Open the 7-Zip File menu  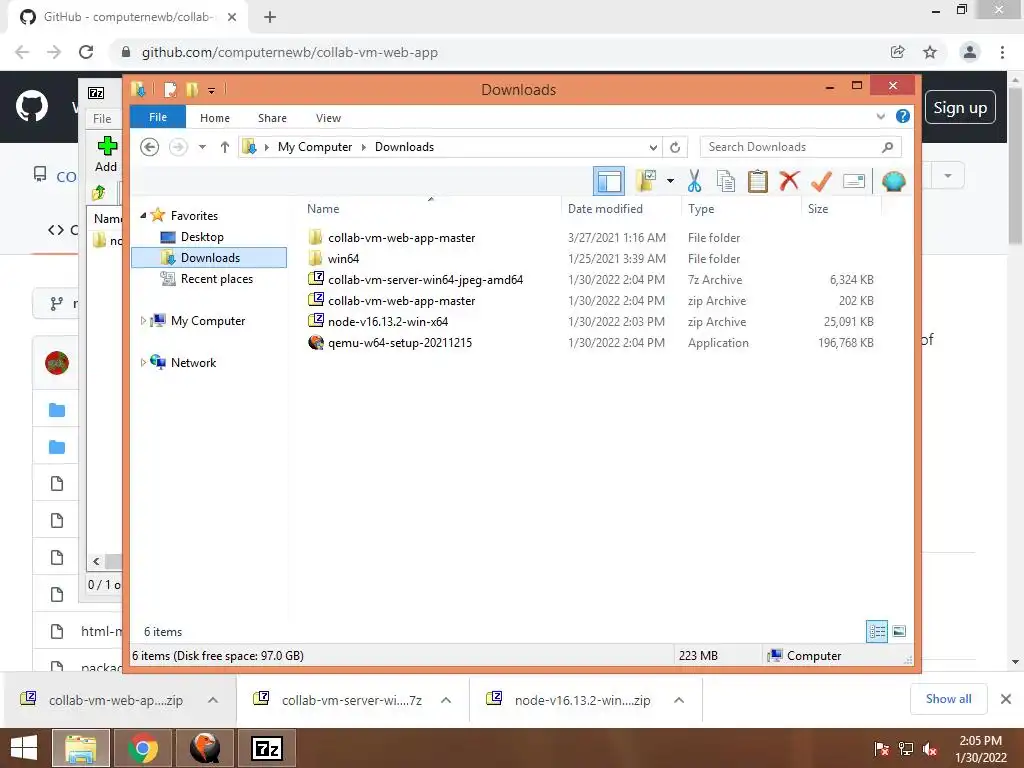click(x=102, y=119)
